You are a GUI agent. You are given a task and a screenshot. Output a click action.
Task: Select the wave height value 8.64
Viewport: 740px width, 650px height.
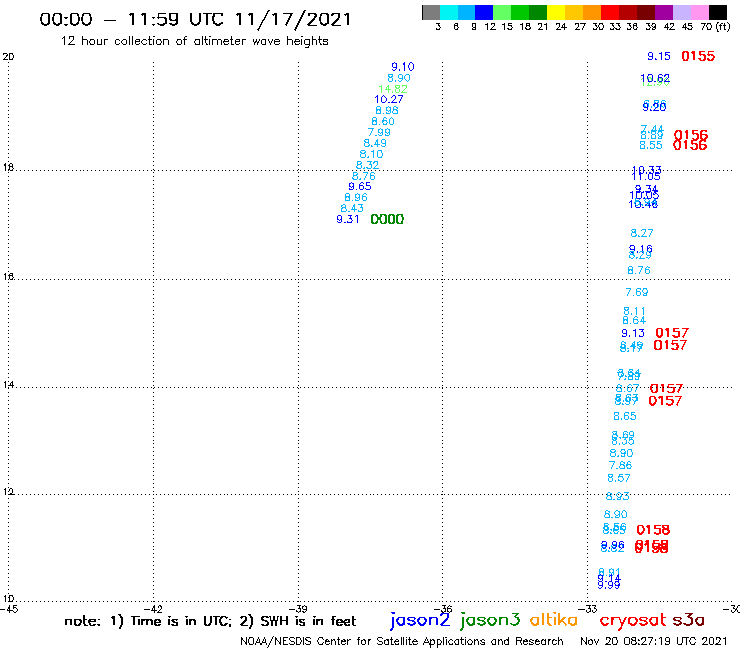(634, 321)
